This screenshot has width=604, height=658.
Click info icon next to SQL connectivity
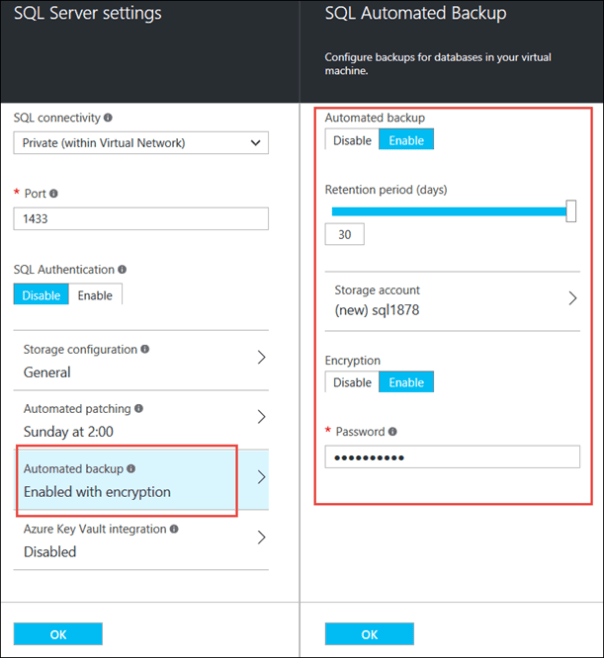[108, 118]
